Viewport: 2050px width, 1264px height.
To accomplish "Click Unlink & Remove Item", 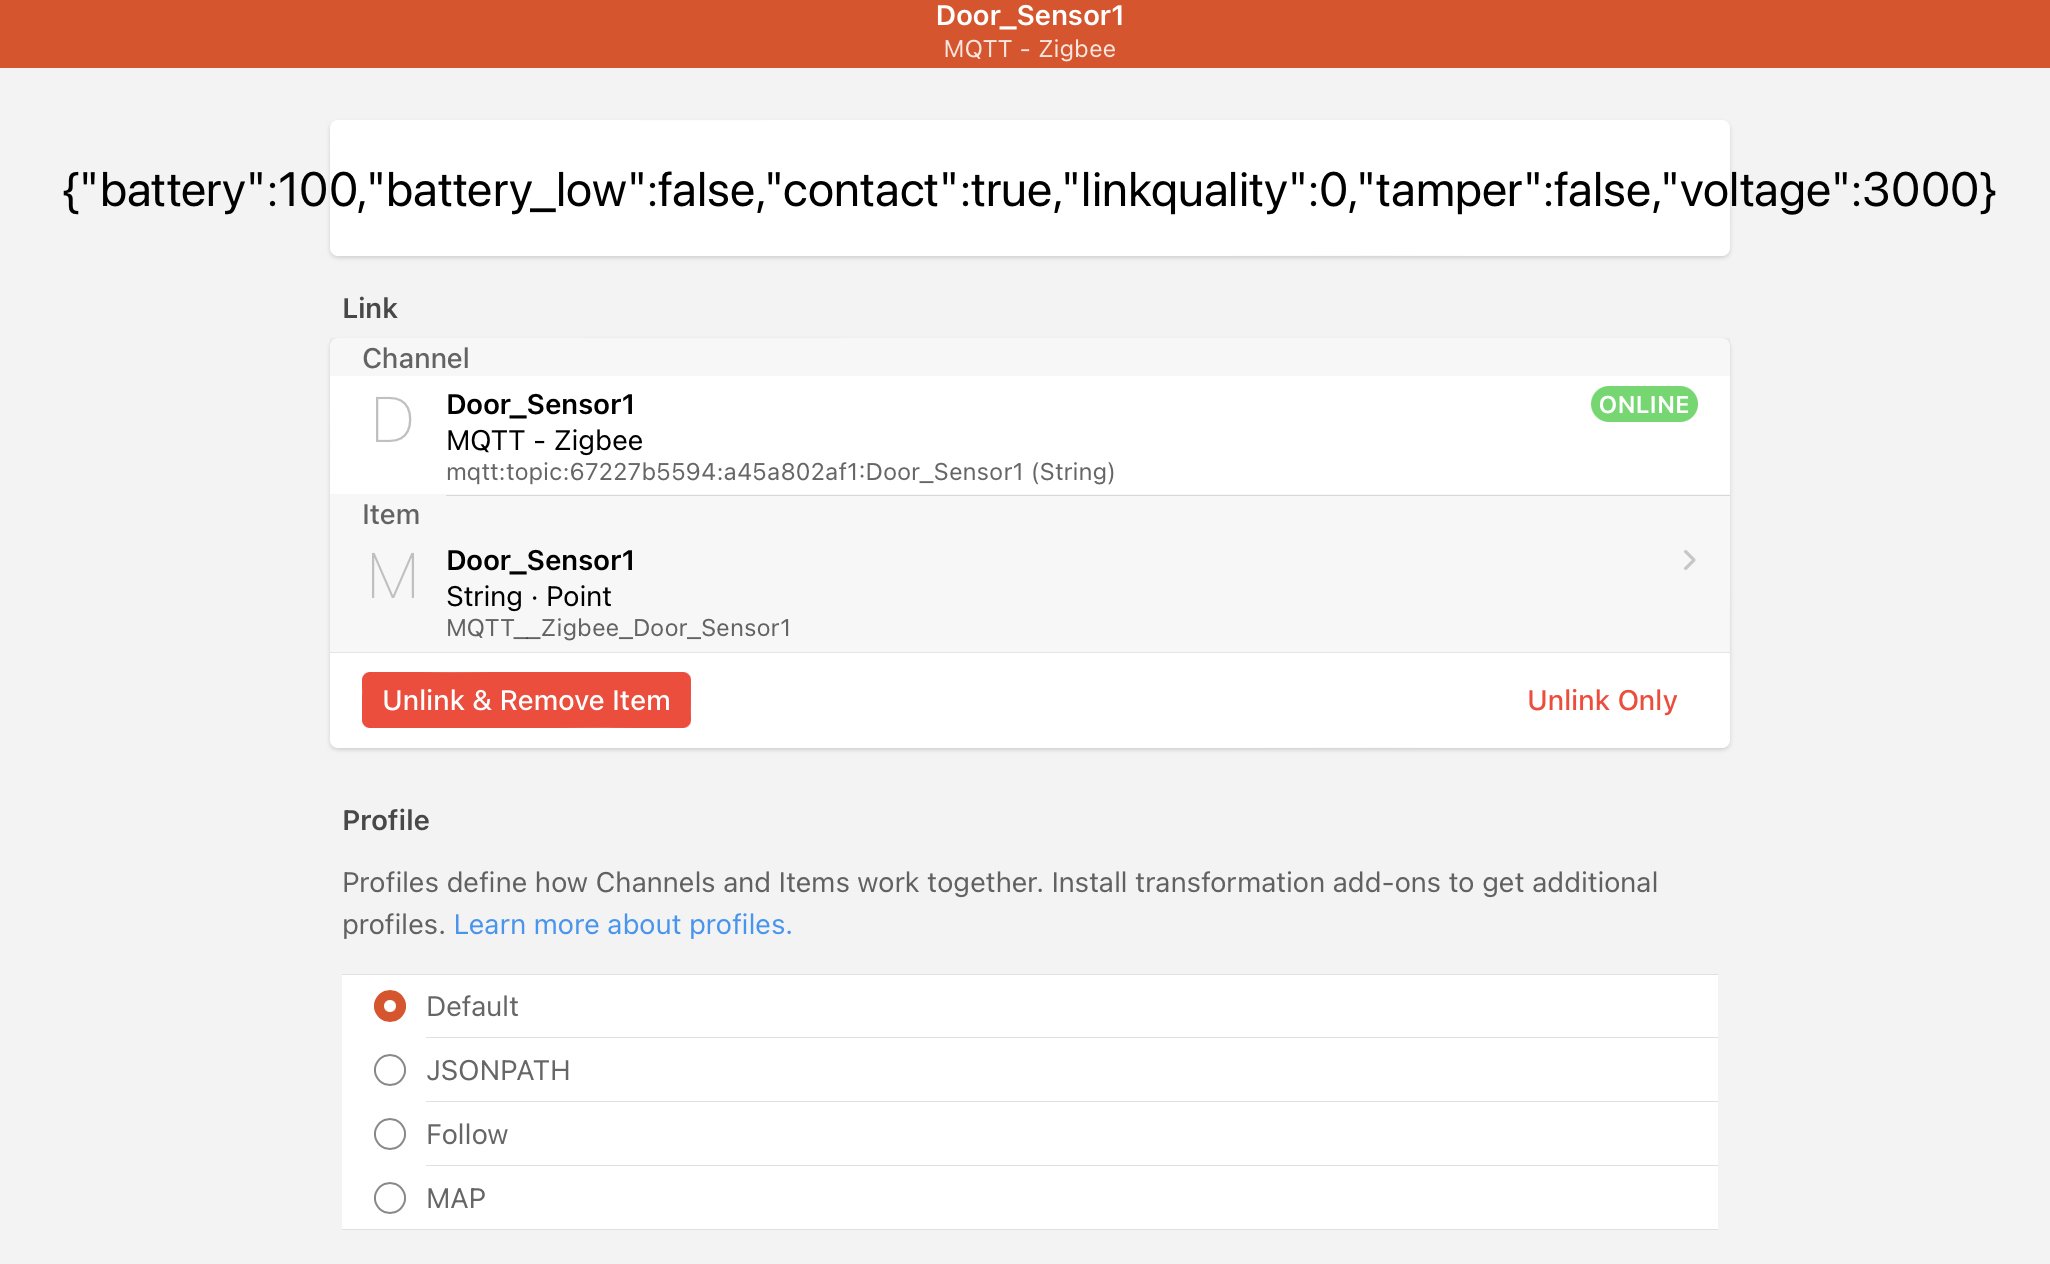I will point(526,700).
